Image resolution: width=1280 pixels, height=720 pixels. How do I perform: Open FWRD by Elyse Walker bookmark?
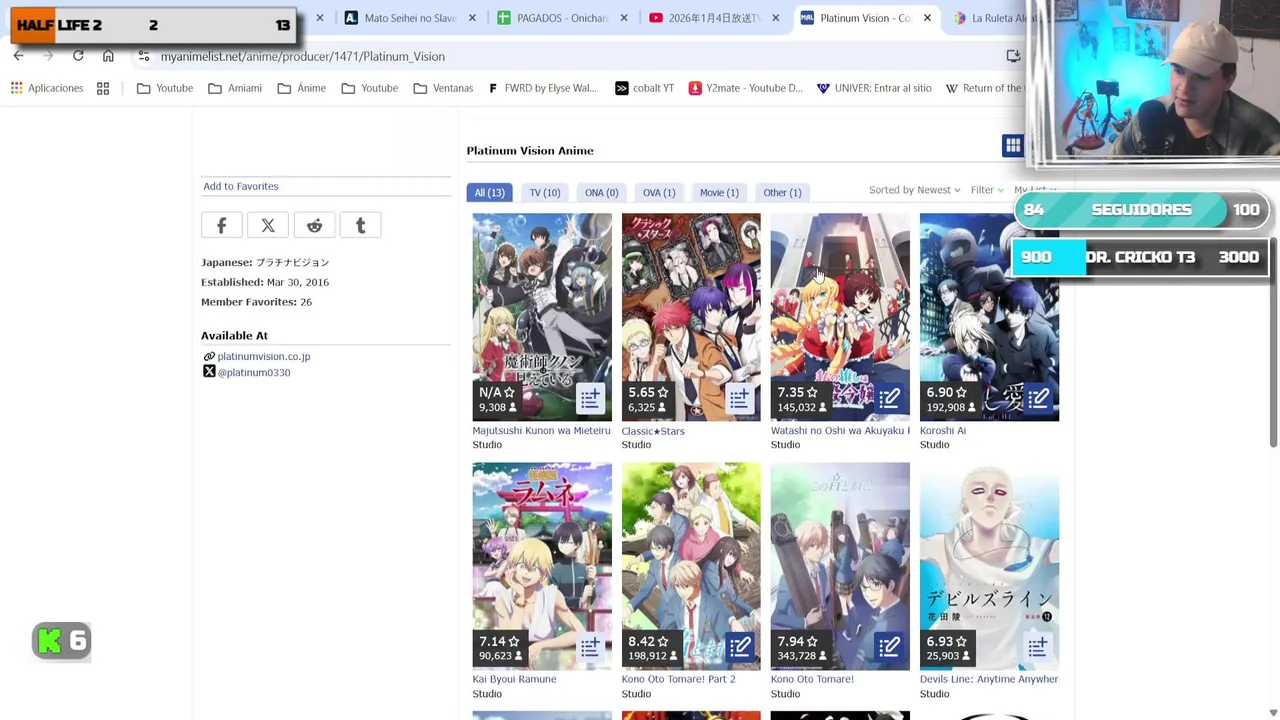coord(542,88)
